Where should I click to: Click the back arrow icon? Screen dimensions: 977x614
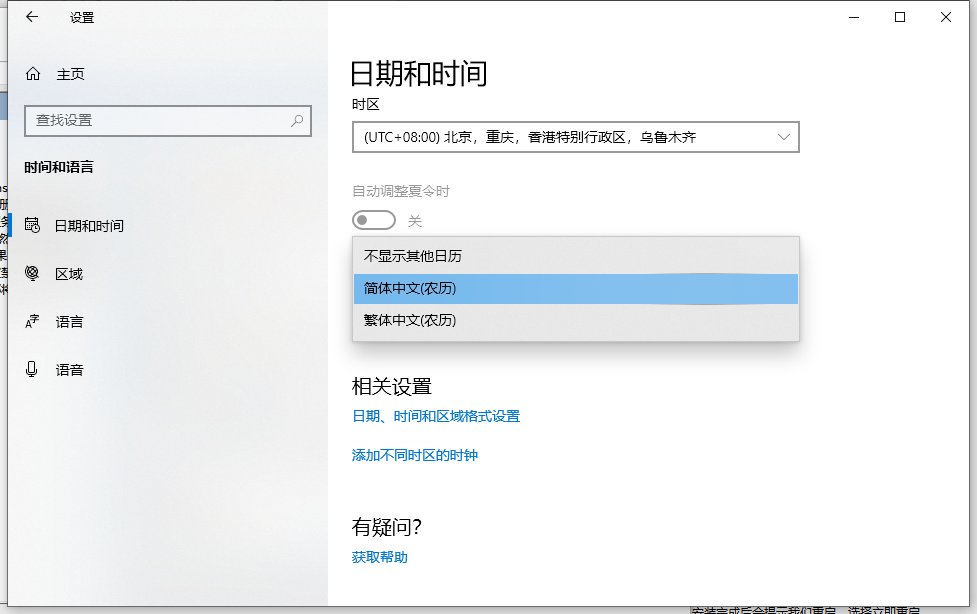point(32,17)
